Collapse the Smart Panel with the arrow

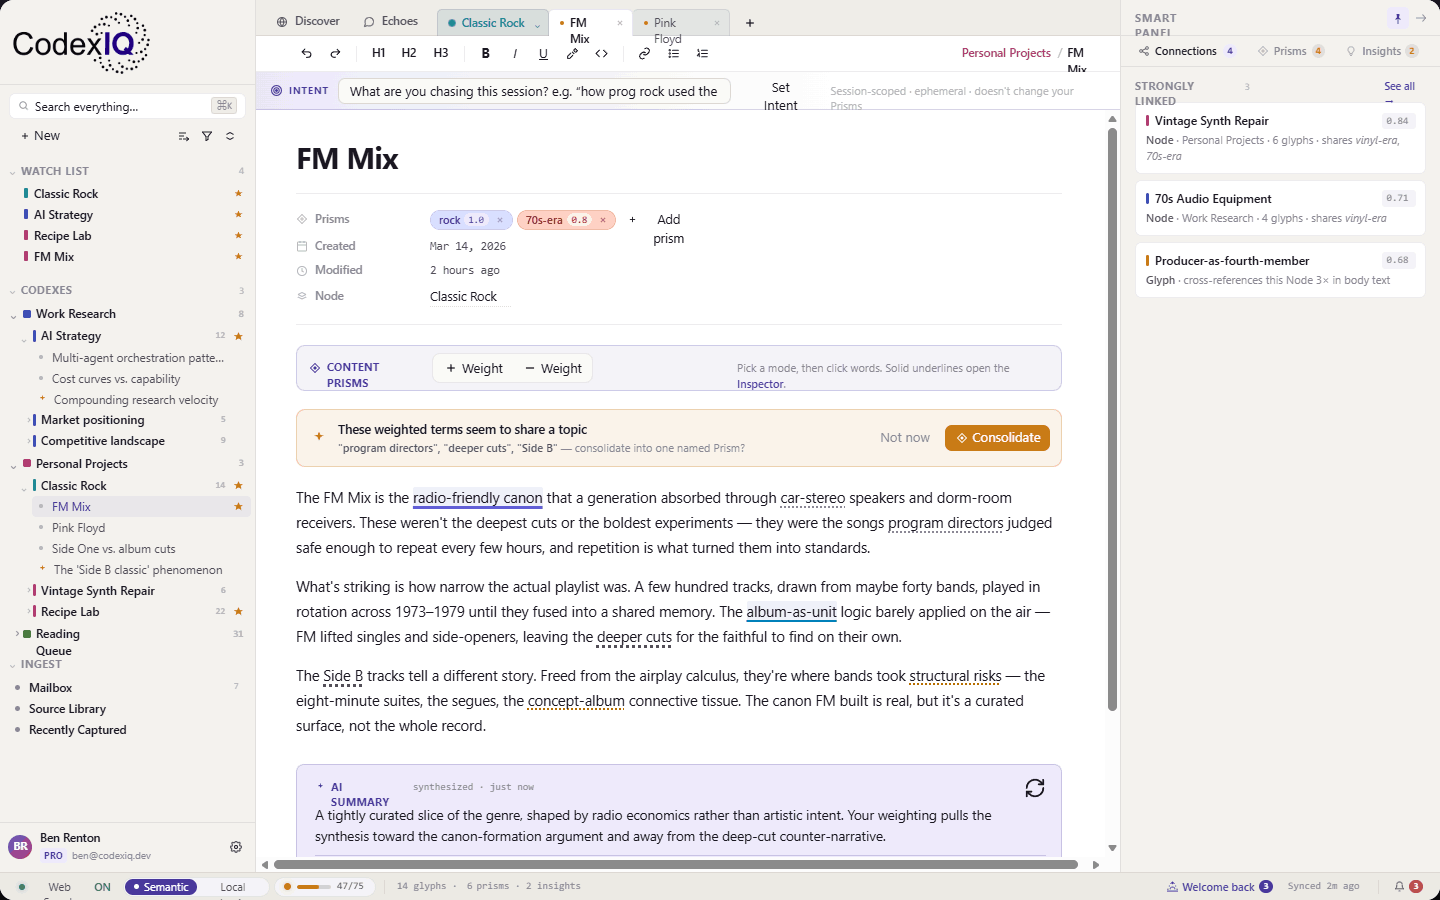tap(1421, 18)
